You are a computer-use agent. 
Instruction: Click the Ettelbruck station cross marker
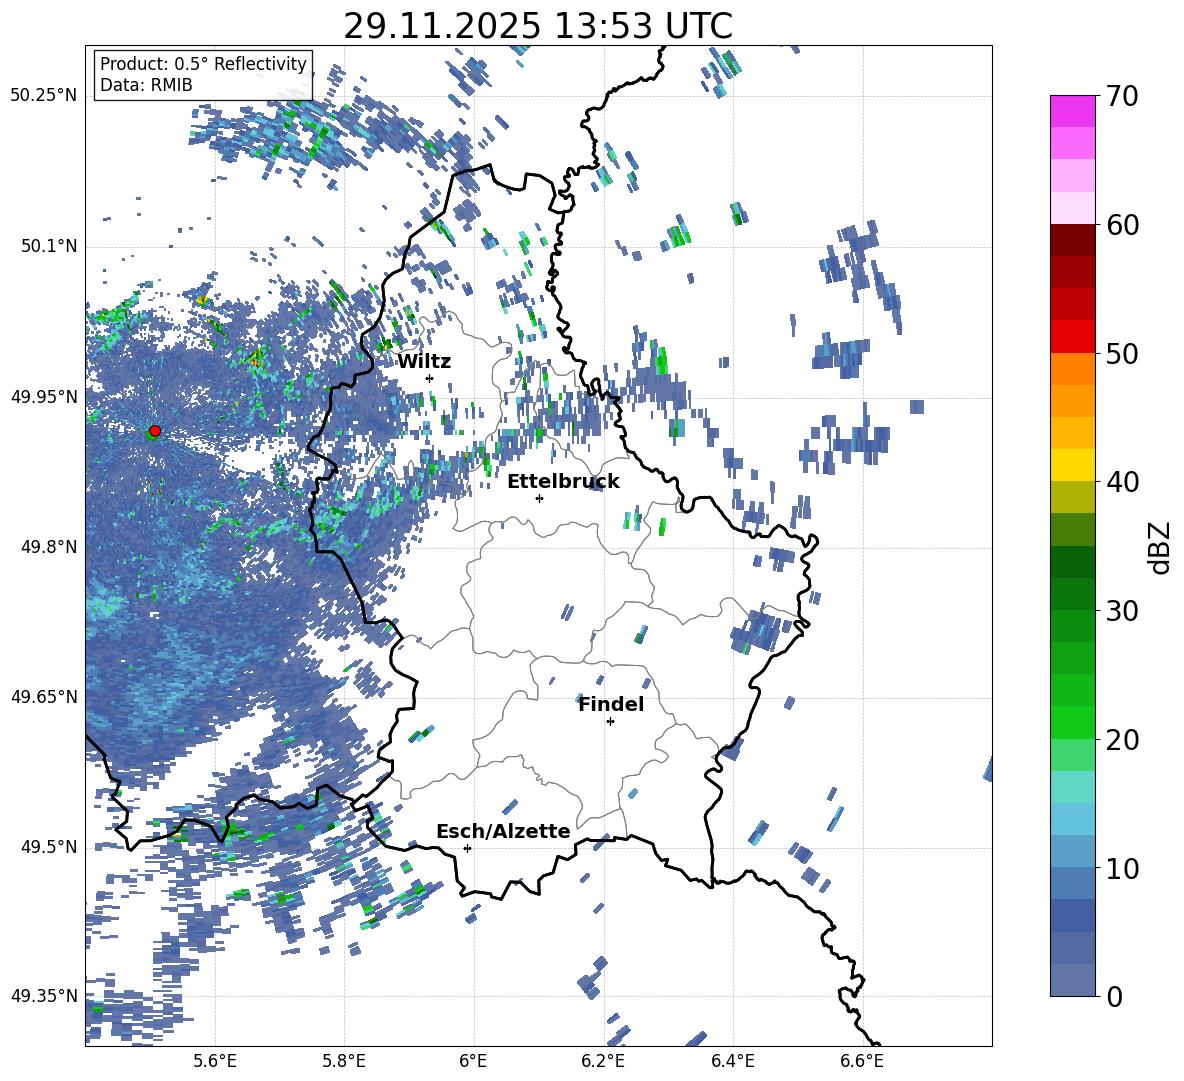539,498
